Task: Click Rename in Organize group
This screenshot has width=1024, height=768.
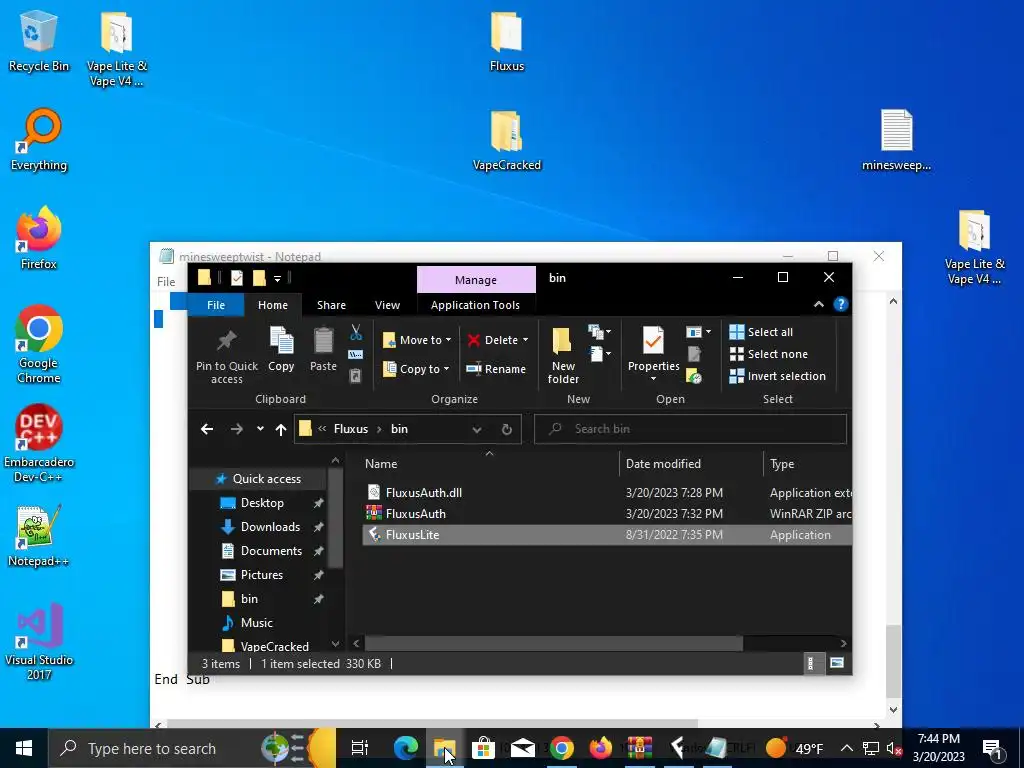Action: (x=496, y=369)
